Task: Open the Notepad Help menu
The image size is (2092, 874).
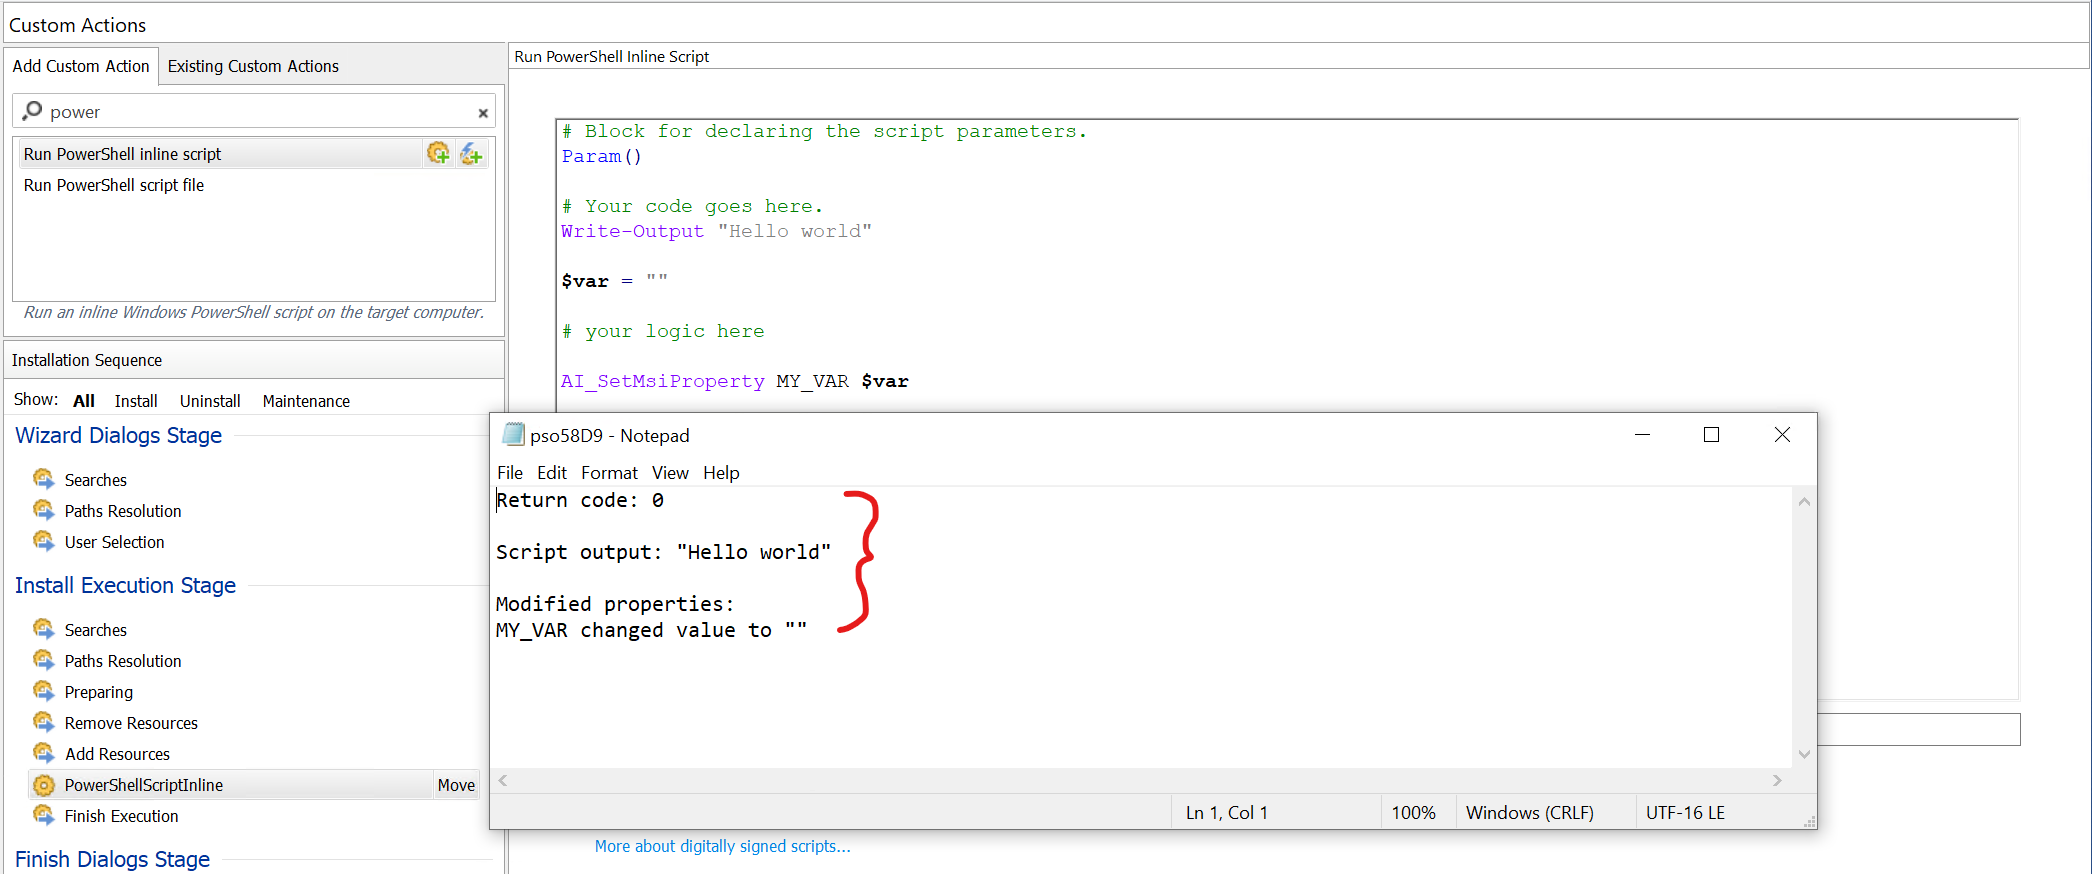Action: (x=721, y=473)
